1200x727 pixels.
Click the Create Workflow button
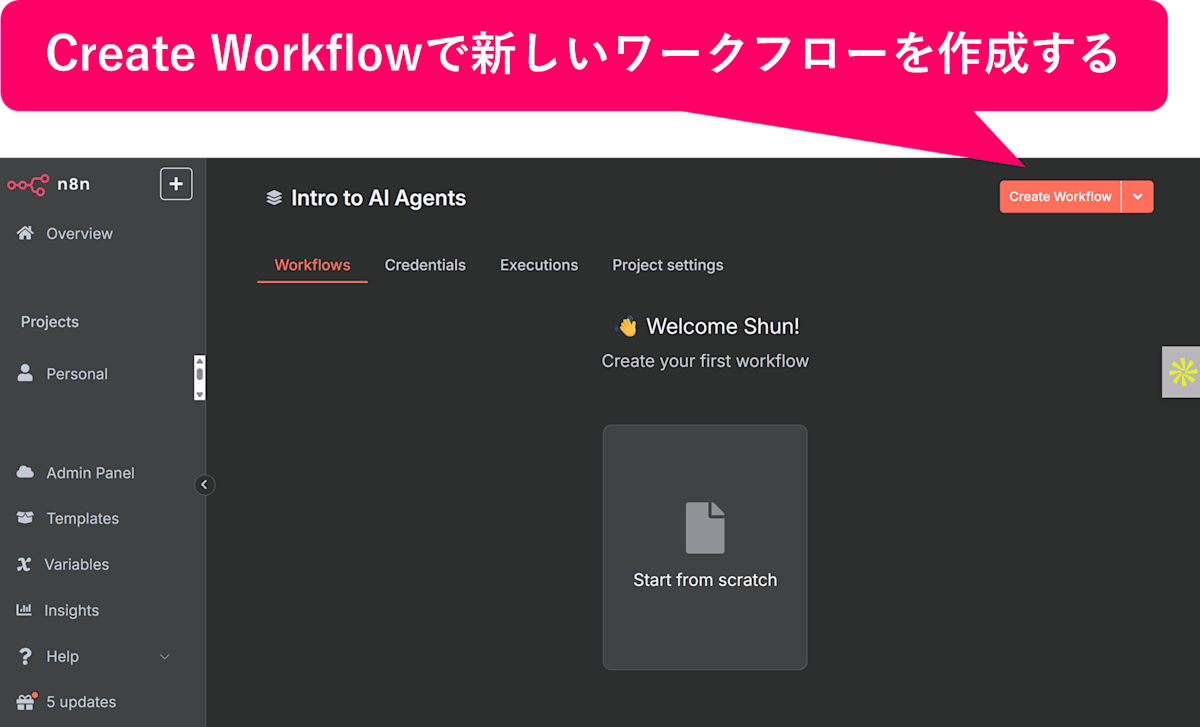[1060, 197]
